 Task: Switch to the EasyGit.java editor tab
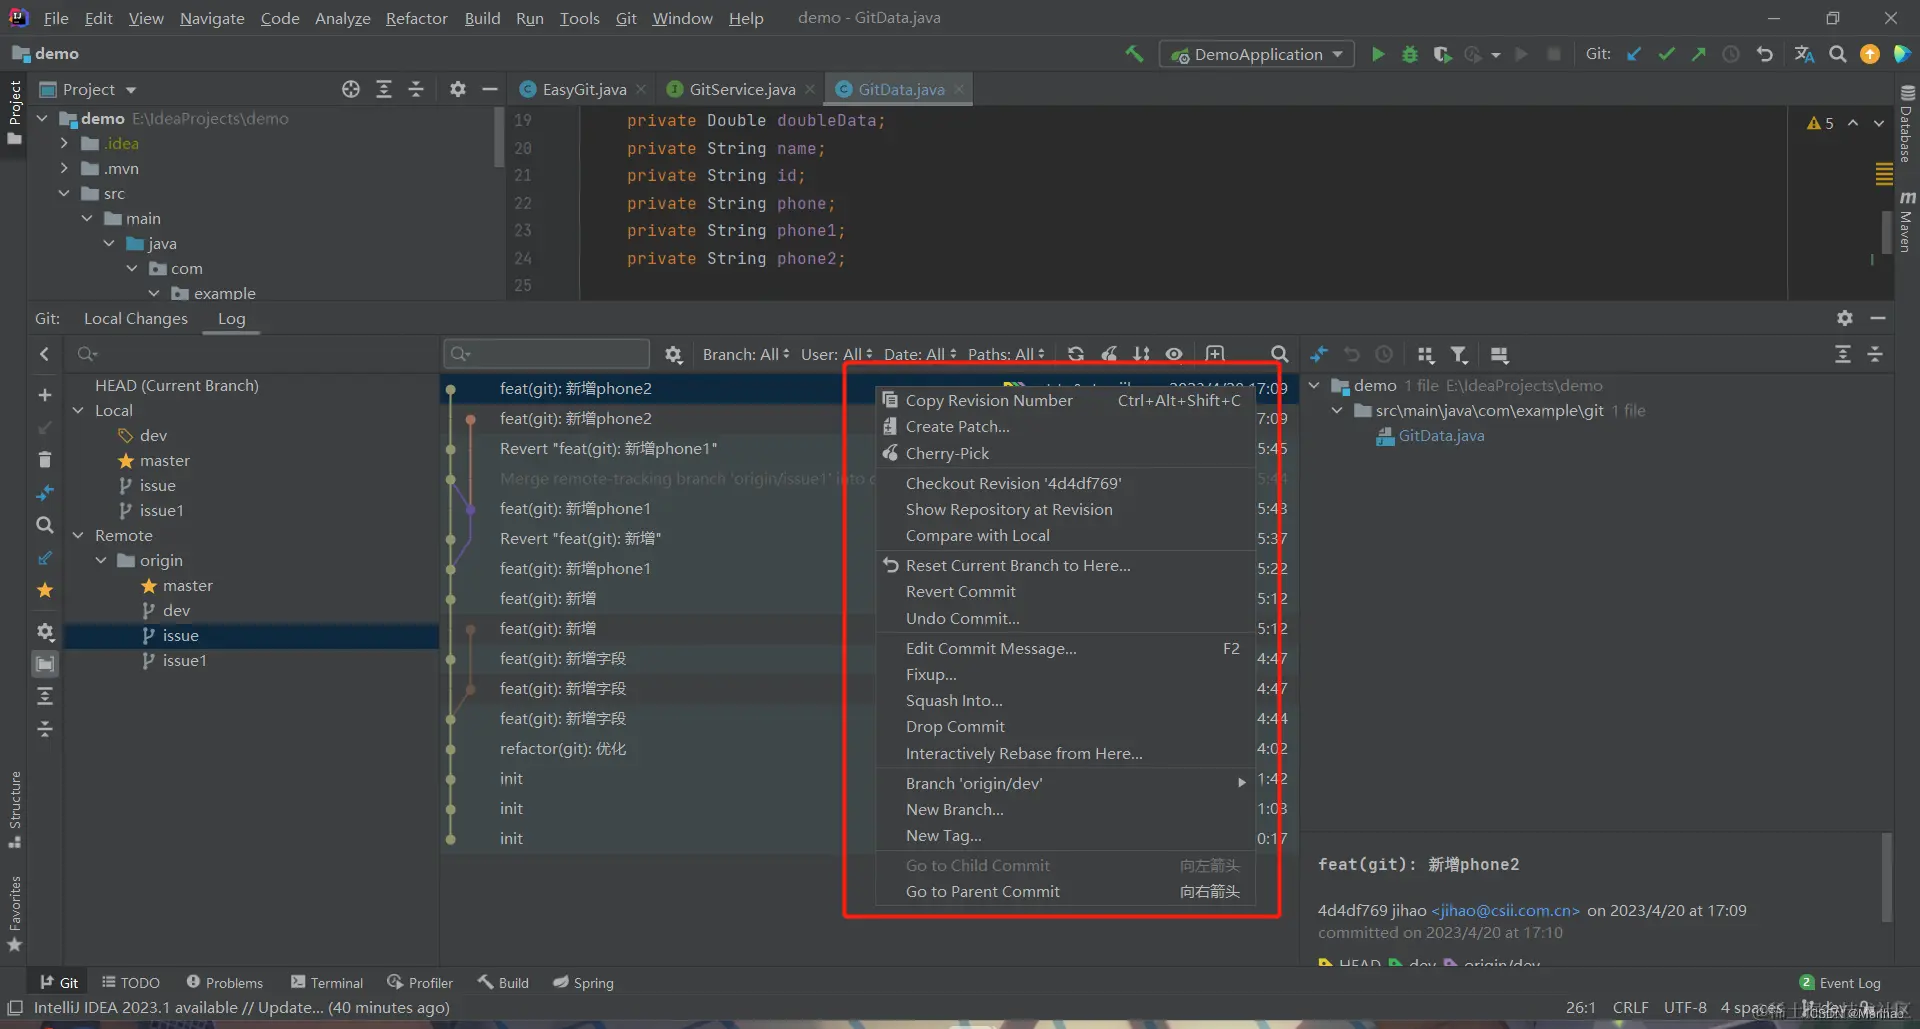583,89
